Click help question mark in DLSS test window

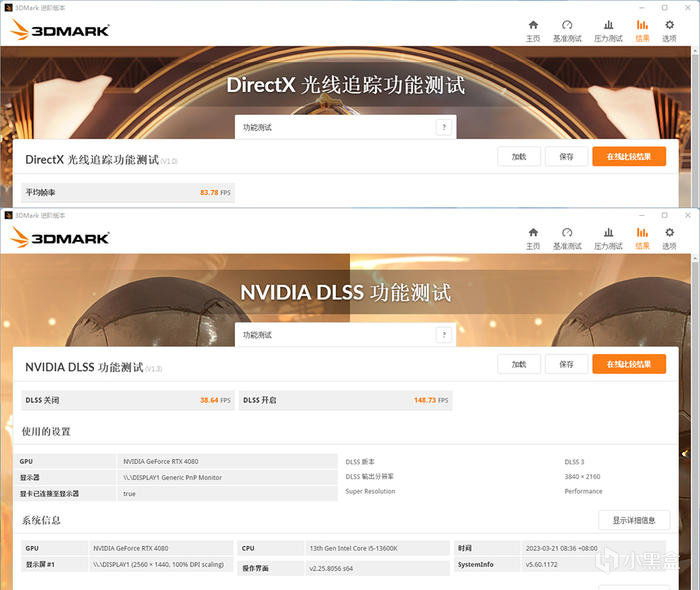click(444, 335)
